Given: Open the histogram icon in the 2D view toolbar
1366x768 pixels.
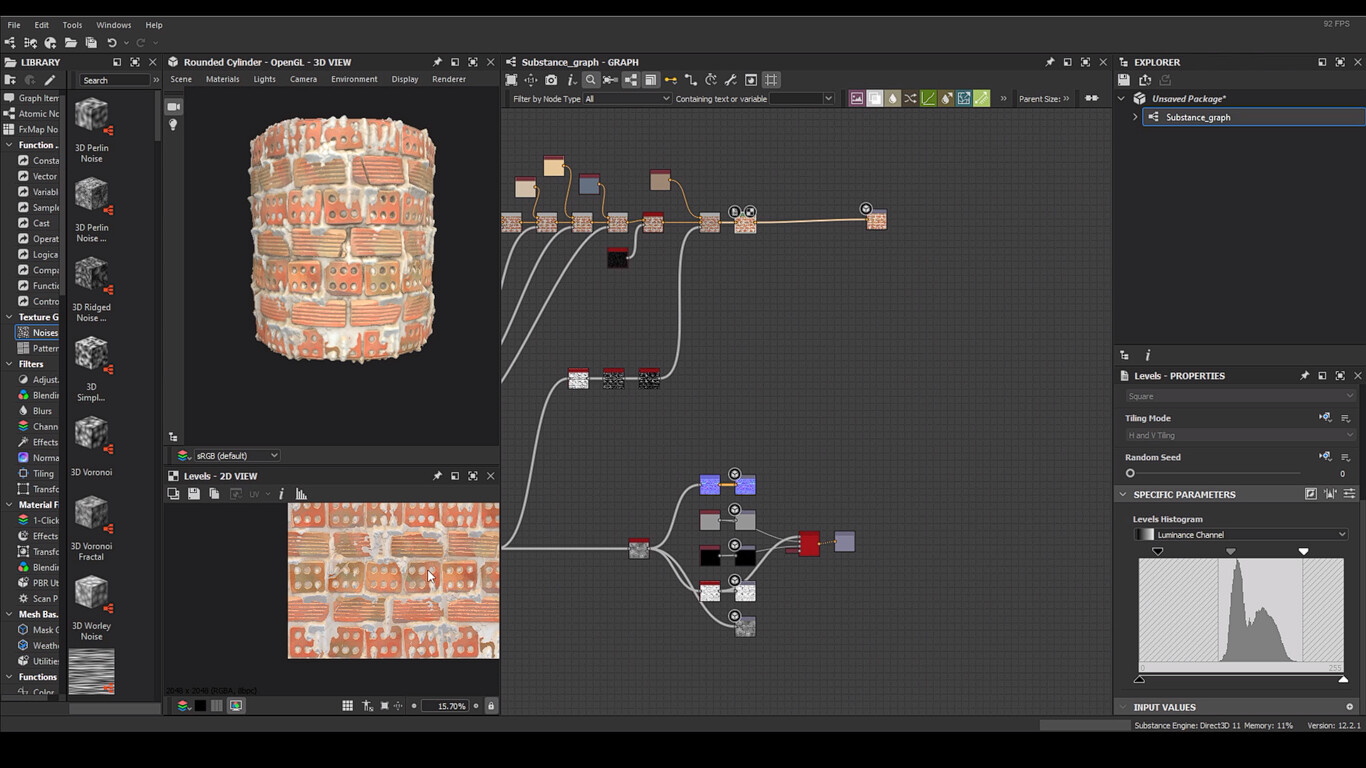Looking at the screenshot, I should pos(301,493).
